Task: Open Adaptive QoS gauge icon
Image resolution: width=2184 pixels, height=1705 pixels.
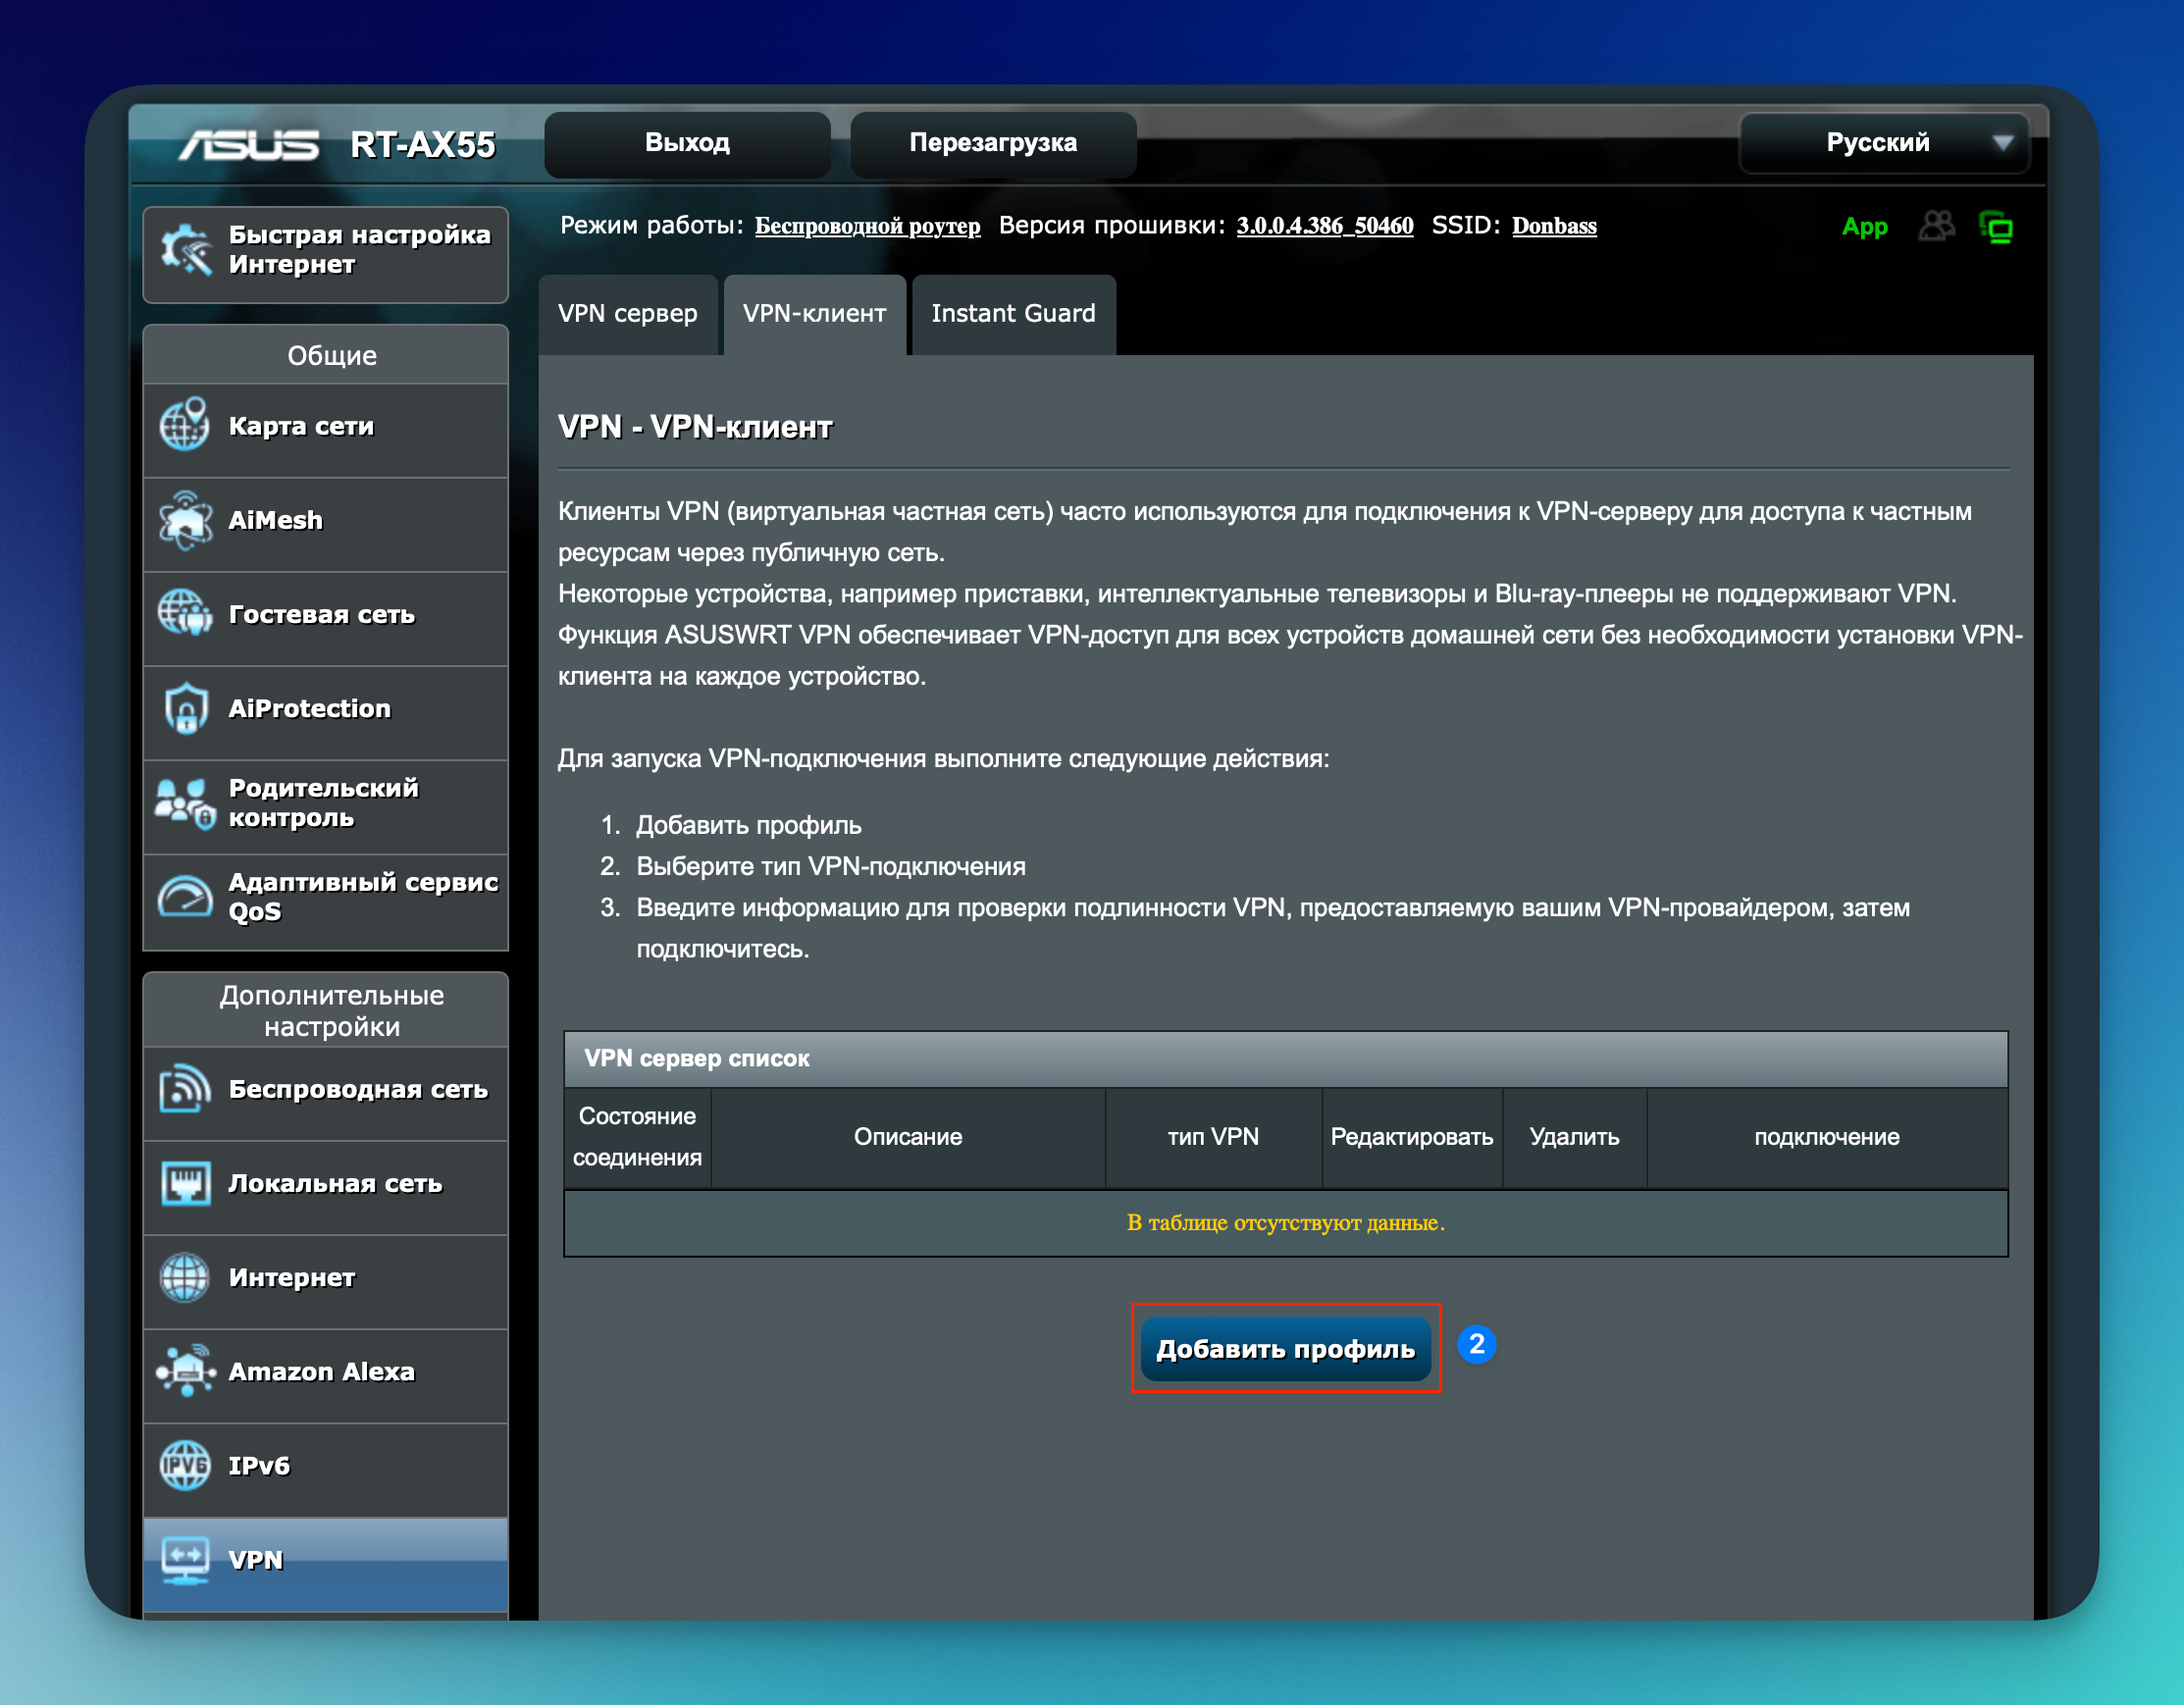Action: [185, 897]
